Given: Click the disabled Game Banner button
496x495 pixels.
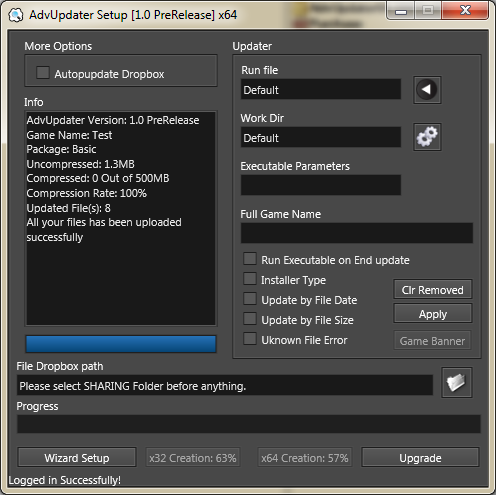Looking at the screenshot, I should [433, 340].
